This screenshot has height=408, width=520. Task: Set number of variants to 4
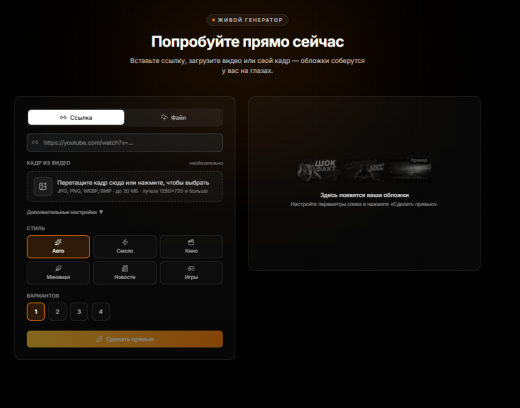[x=101, y=312]
